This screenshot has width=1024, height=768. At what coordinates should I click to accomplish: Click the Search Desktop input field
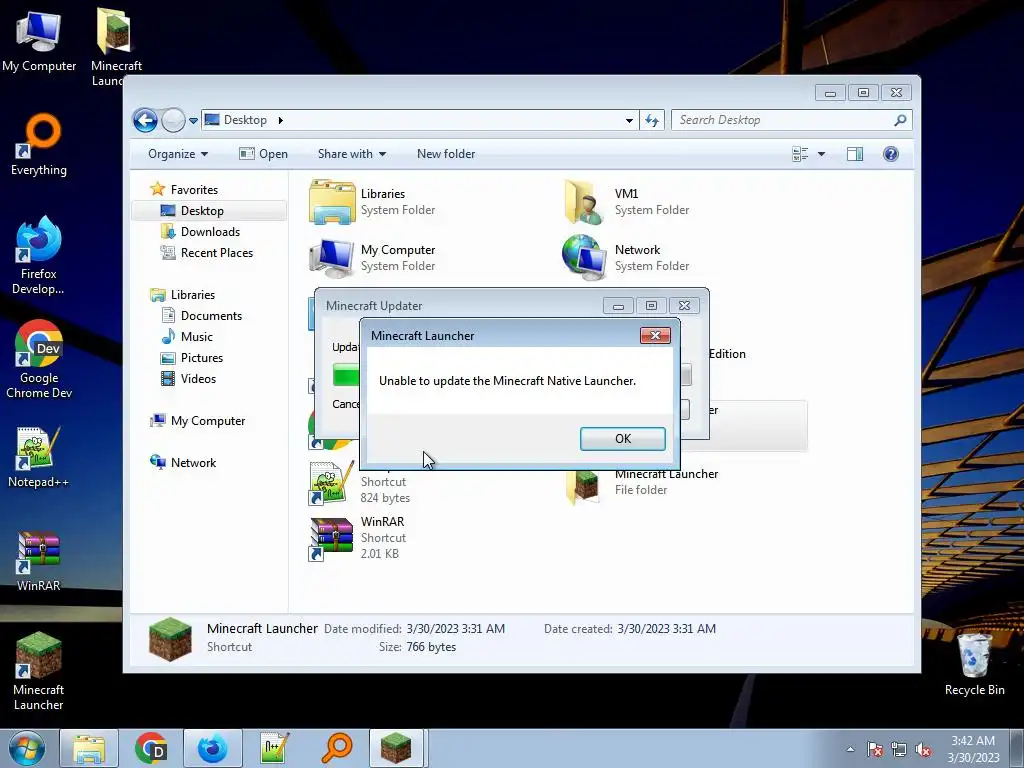coord(791,120)
